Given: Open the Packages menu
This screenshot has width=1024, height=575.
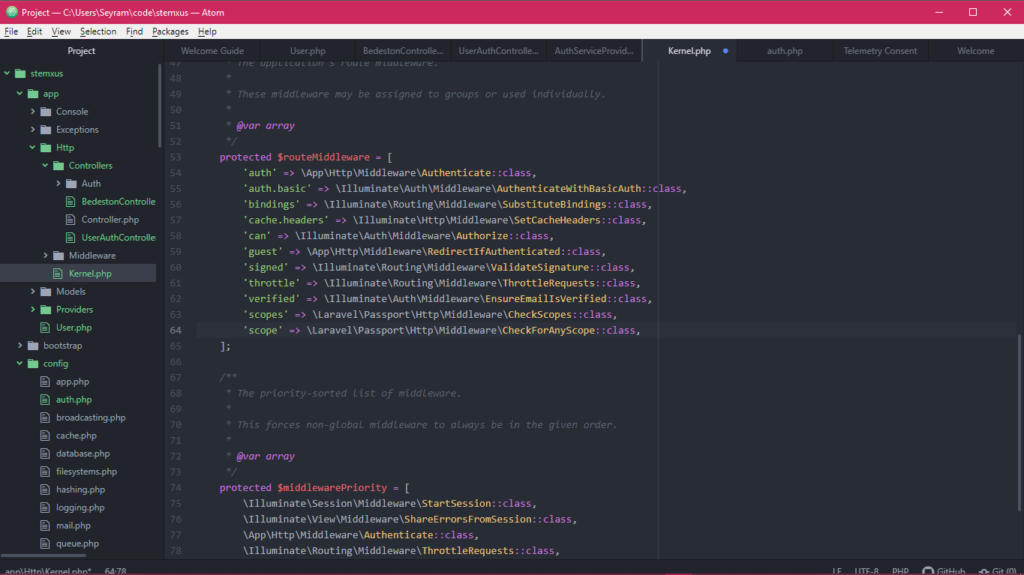Looking at the screenshot, I should click(170, 31).
